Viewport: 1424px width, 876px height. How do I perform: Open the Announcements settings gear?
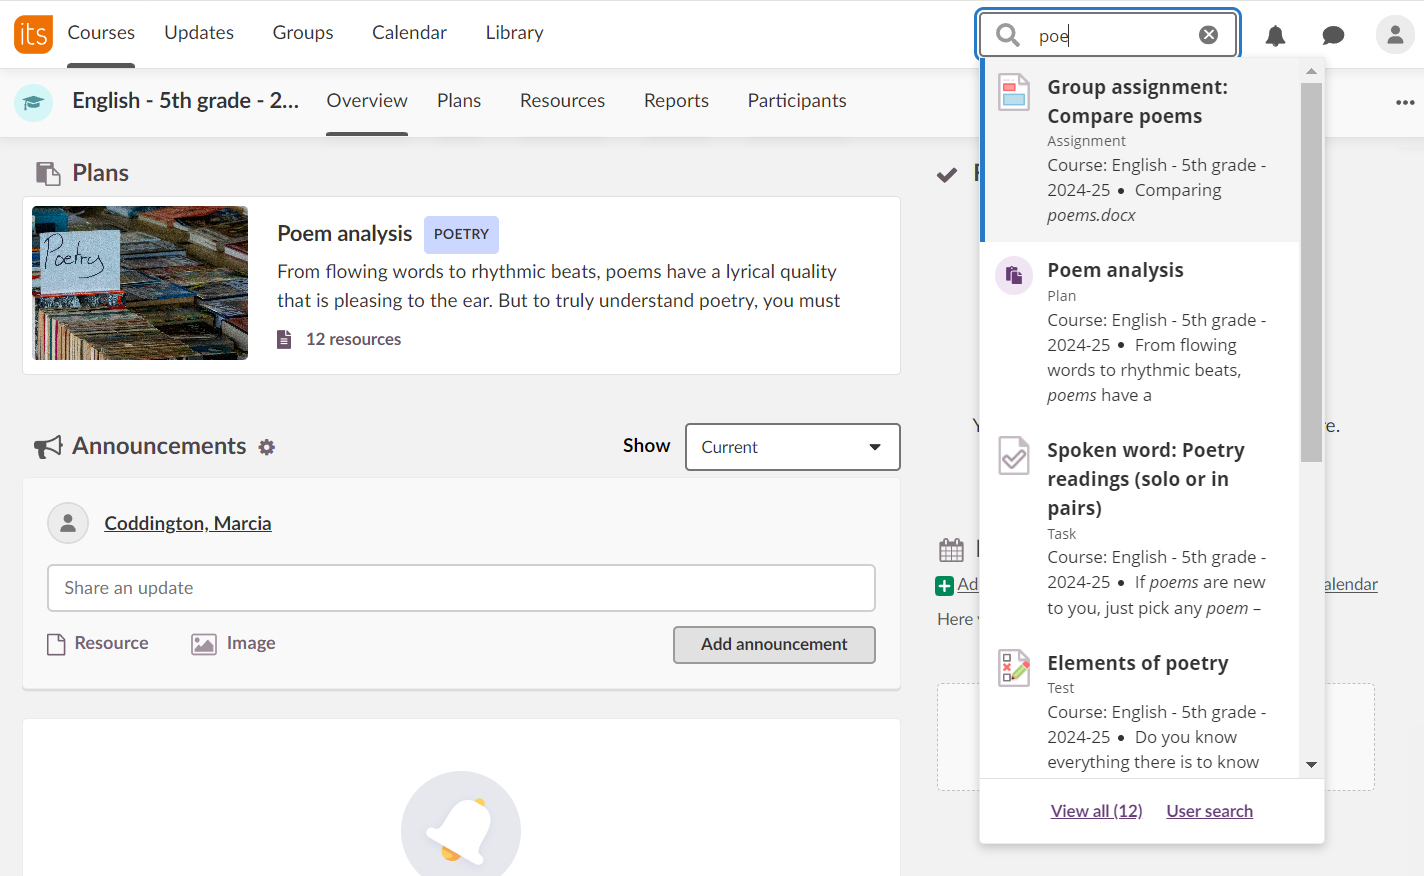[266, 447]
